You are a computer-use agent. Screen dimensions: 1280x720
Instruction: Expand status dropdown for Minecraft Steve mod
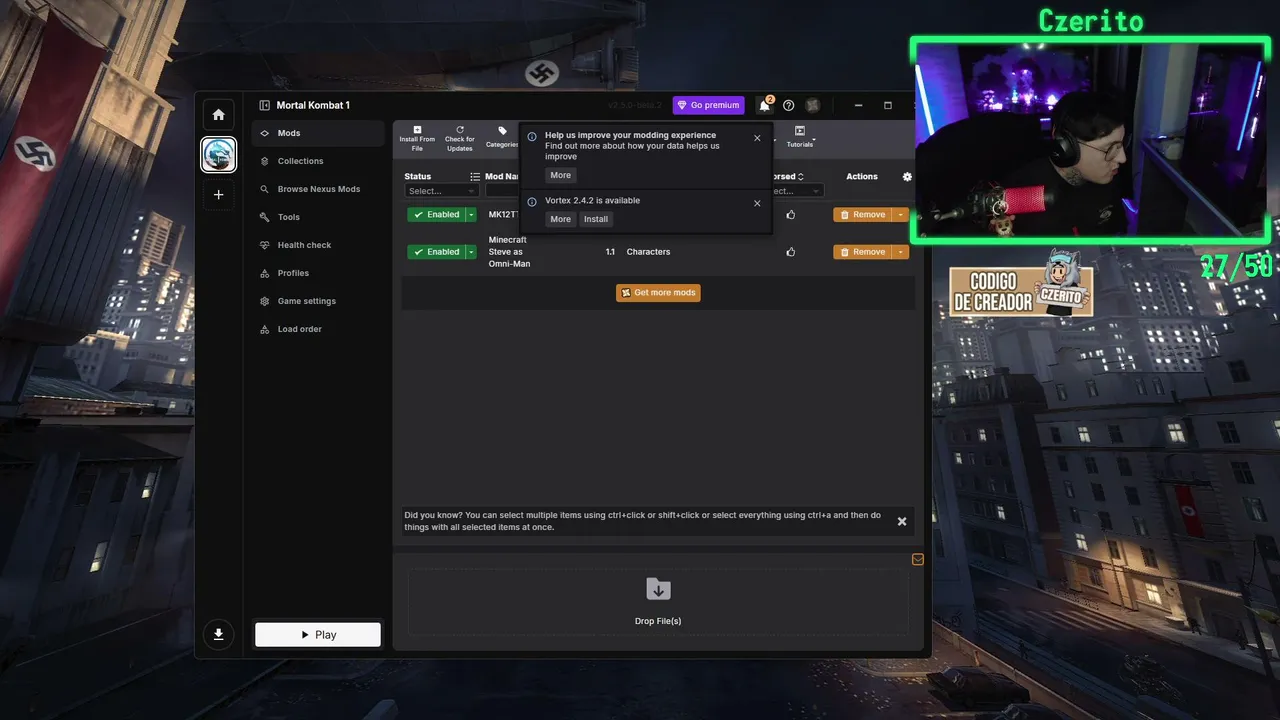[x=471, y=252]
